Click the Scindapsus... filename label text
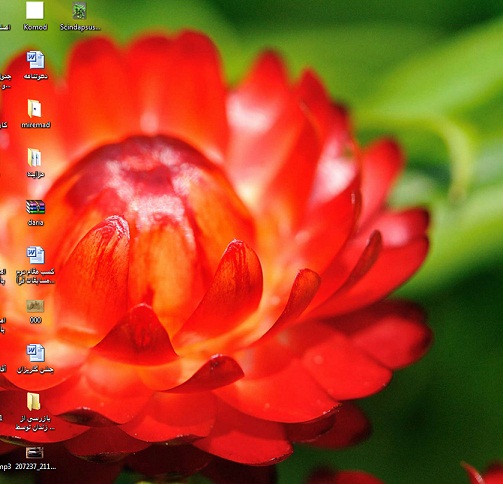The height and width of the screenshot is (484, 503). 80,27
